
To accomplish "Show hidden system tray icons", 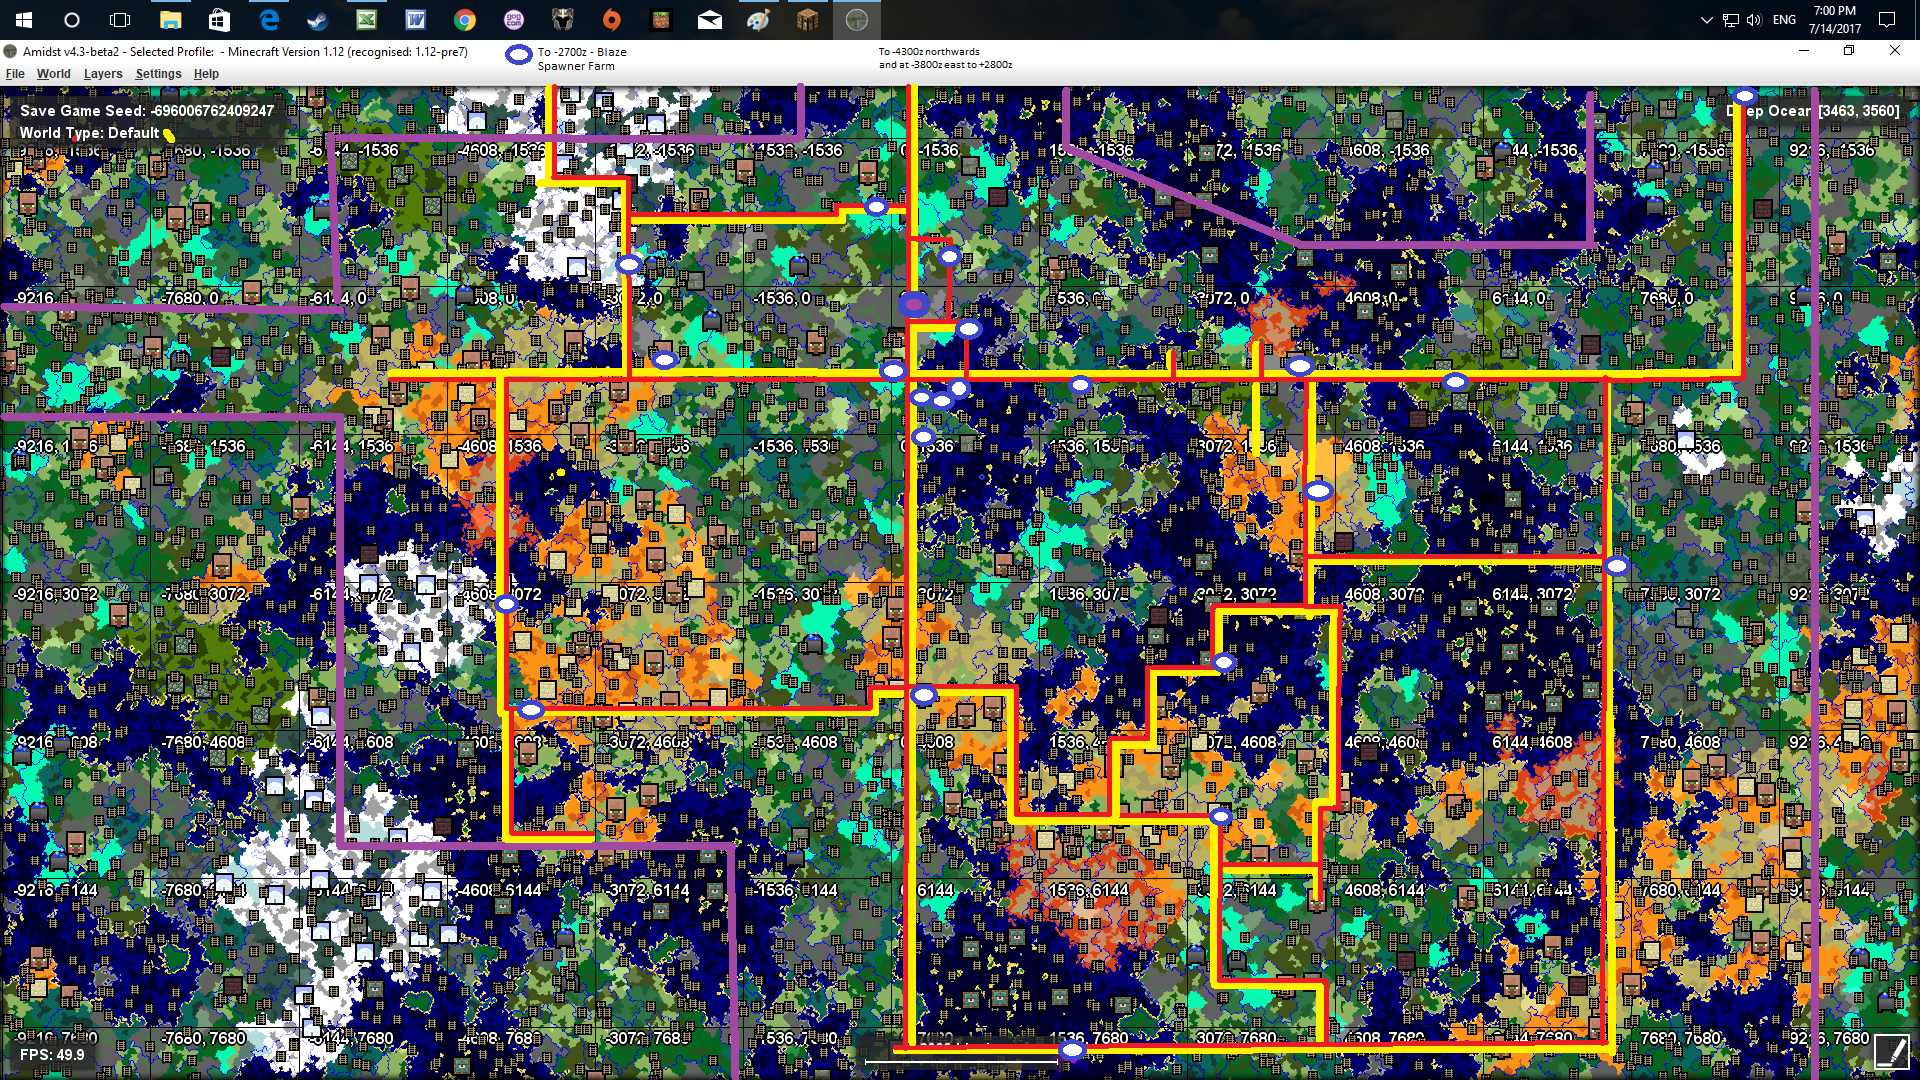I will pyautogui.click(x=1706, y=20).
